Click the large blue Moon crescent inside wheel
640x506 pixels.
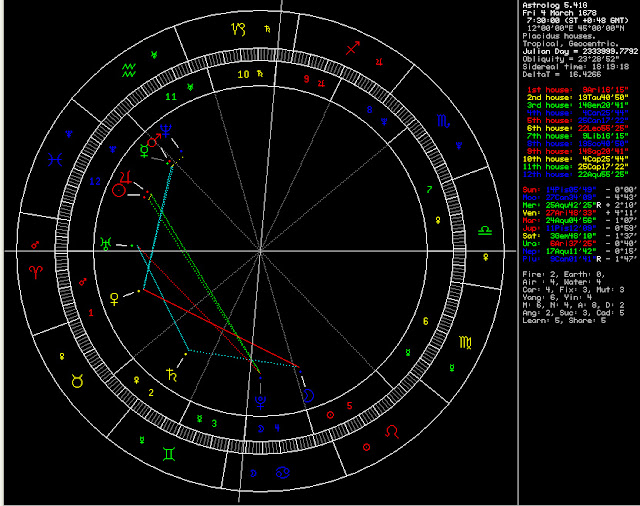pyautogui.click(x=309, y=395)
